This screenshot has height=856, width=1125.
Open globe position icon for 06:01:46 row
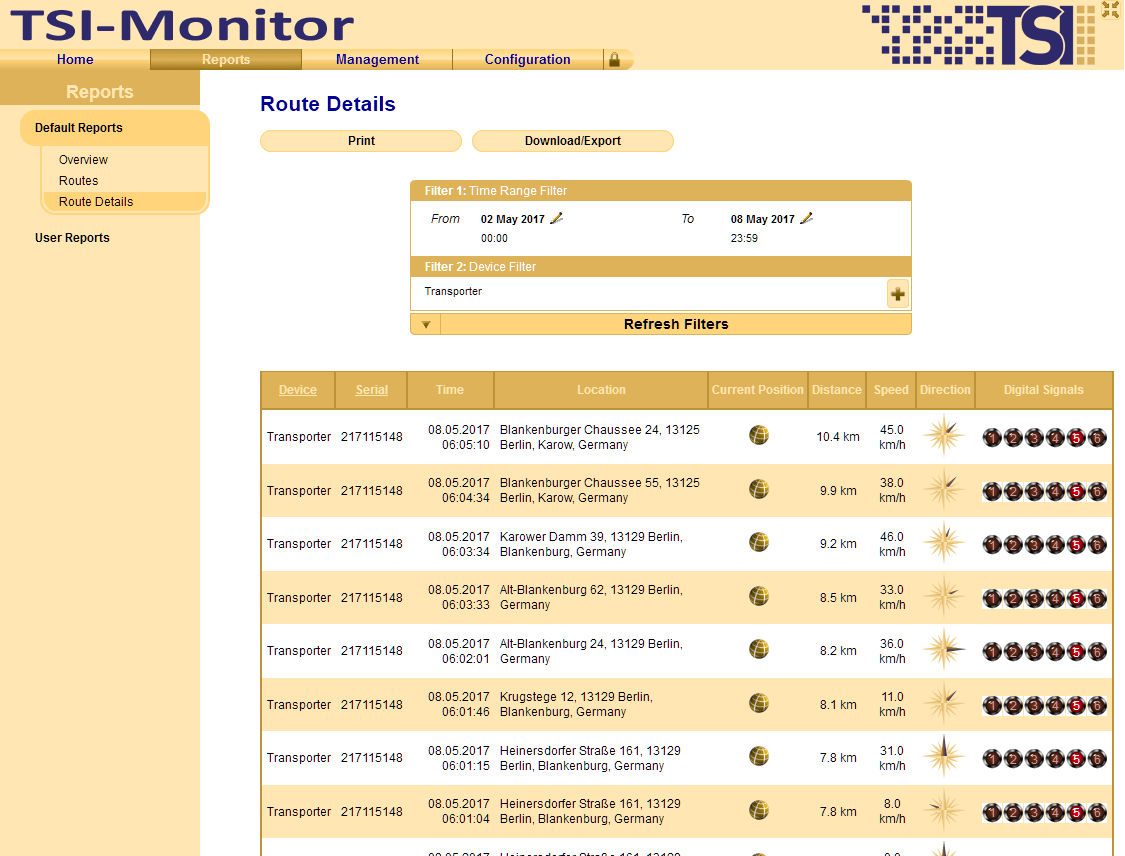(759, 703)
